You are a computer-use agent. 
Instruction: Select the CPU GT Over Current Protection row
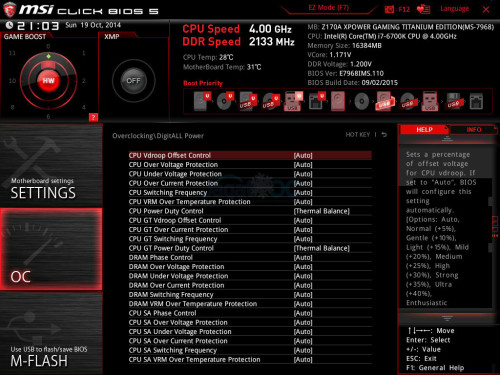click(250, 230)
